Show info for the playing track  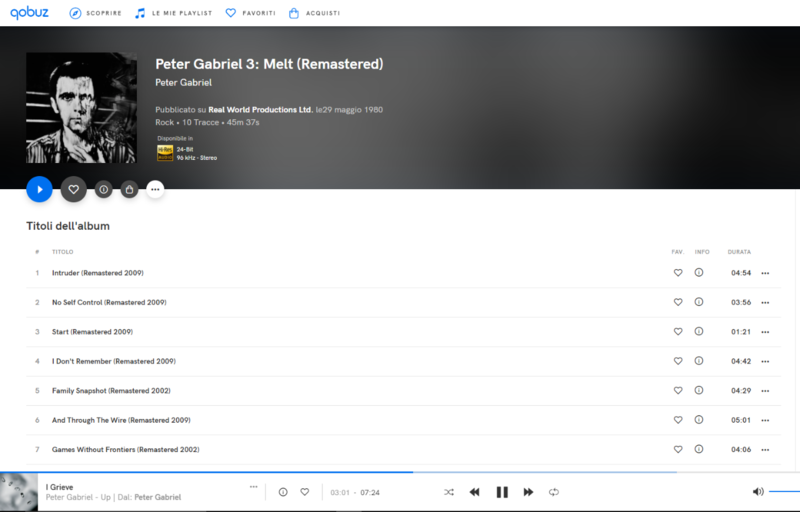[x=283, y=492]
